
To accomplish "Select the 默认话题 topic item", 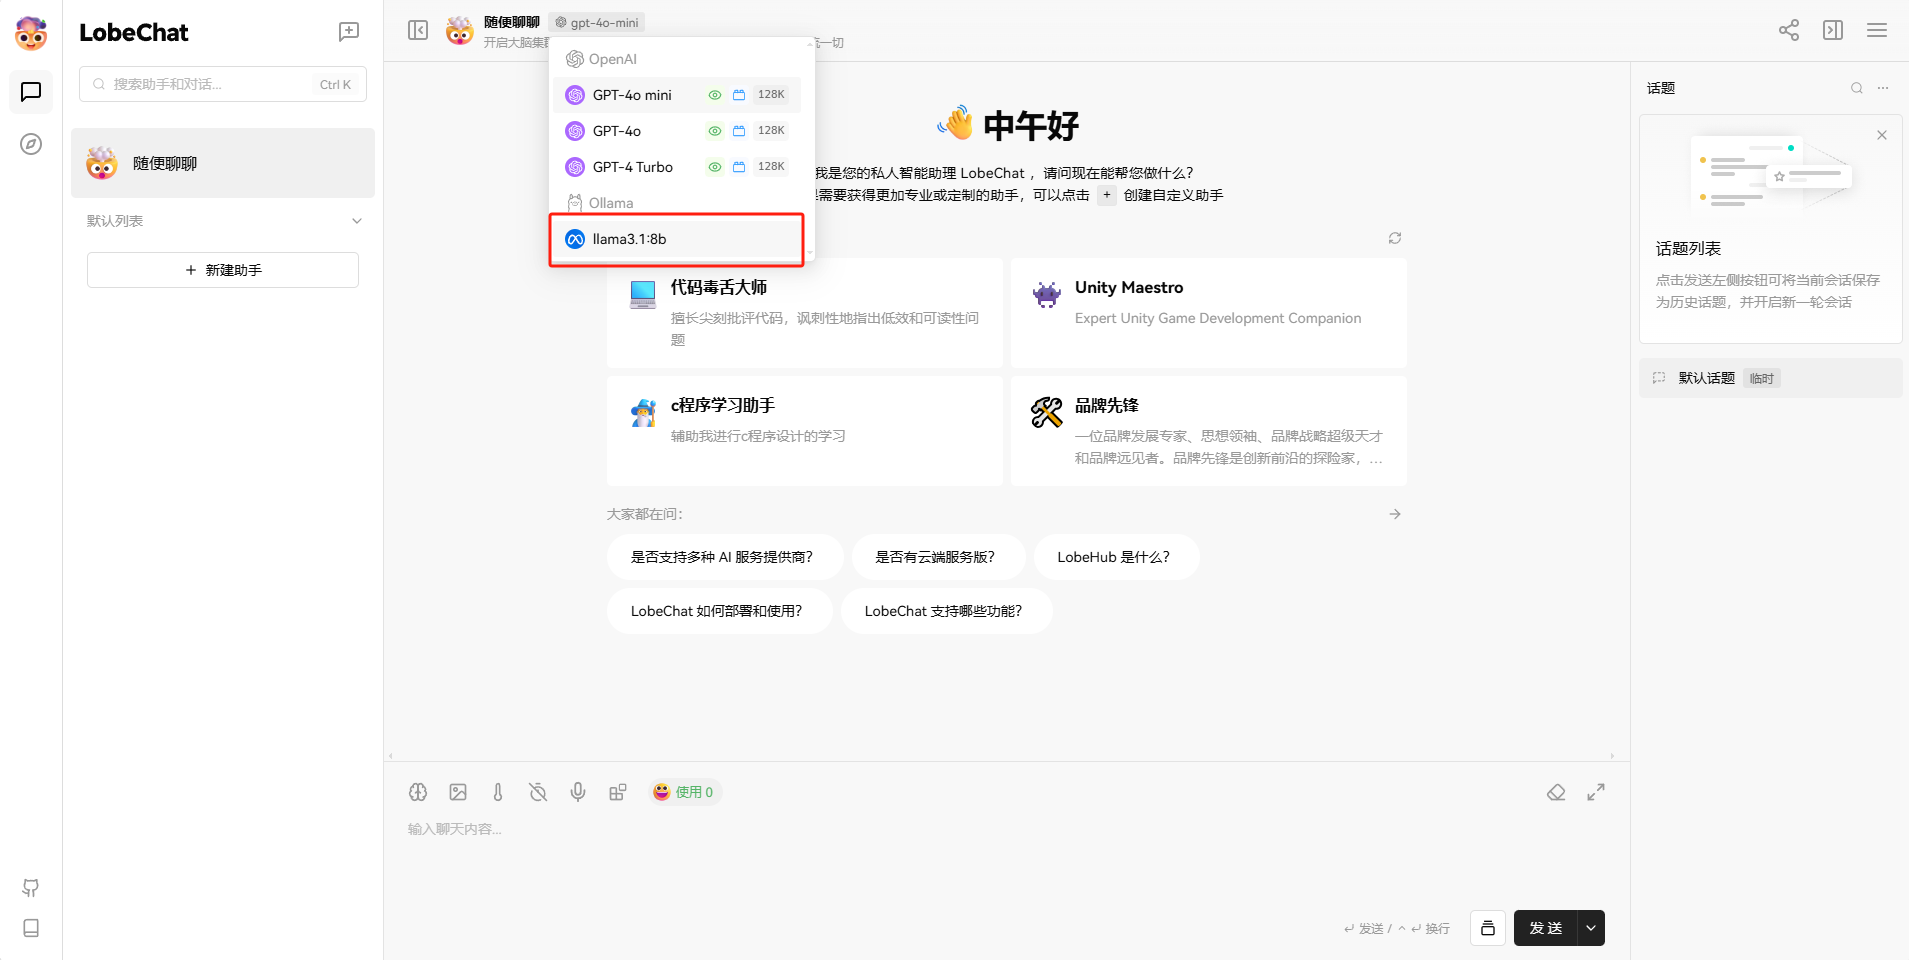I will (1770, 378).
